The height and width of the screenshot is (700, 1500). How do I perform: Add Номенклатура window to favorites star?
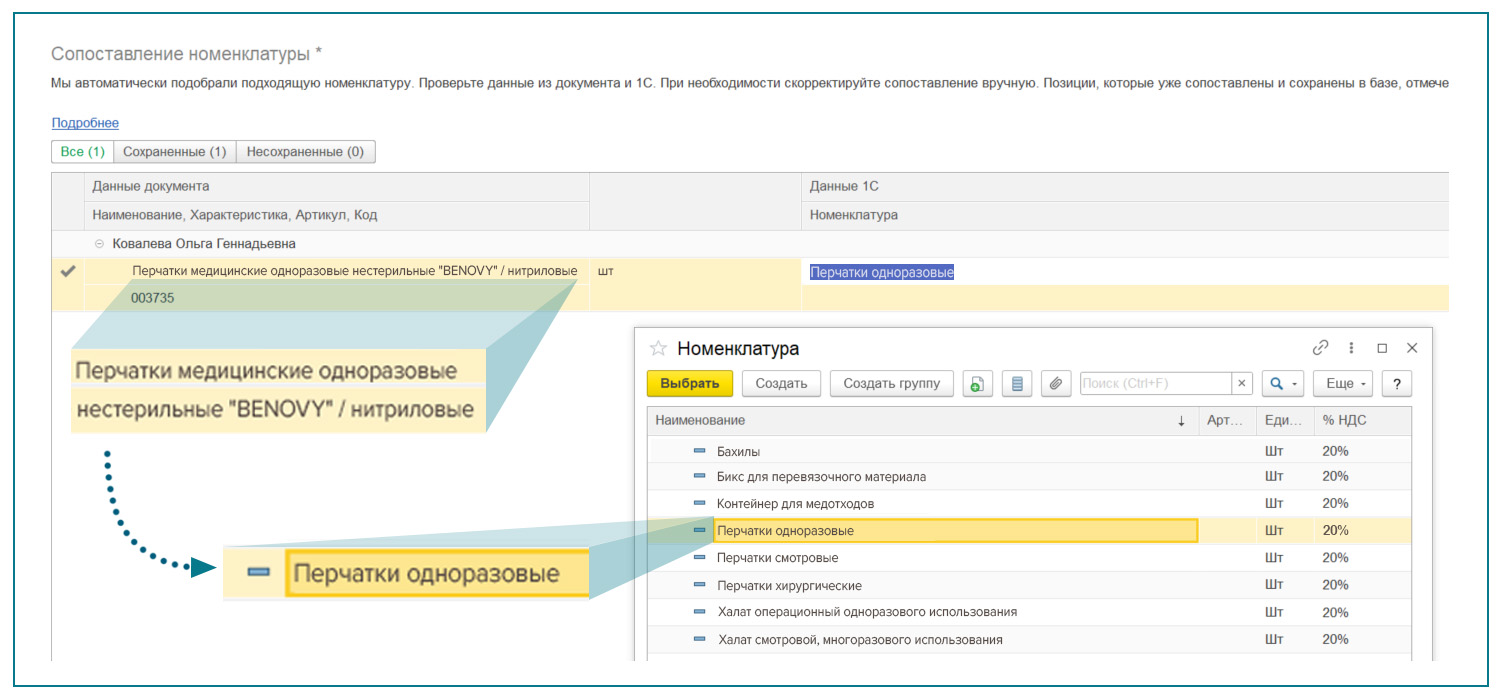point(658,349)
